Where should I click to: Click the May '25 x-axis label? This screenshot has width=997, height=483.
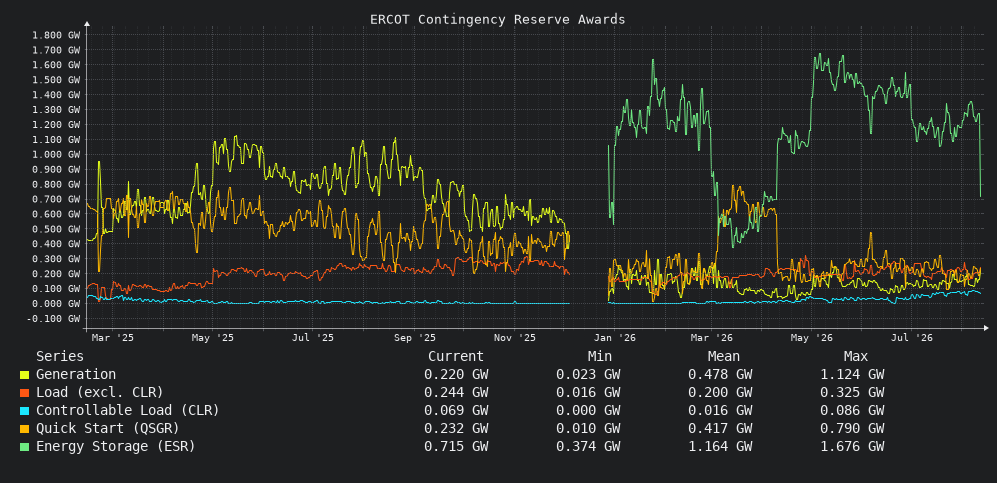(212, 338)
